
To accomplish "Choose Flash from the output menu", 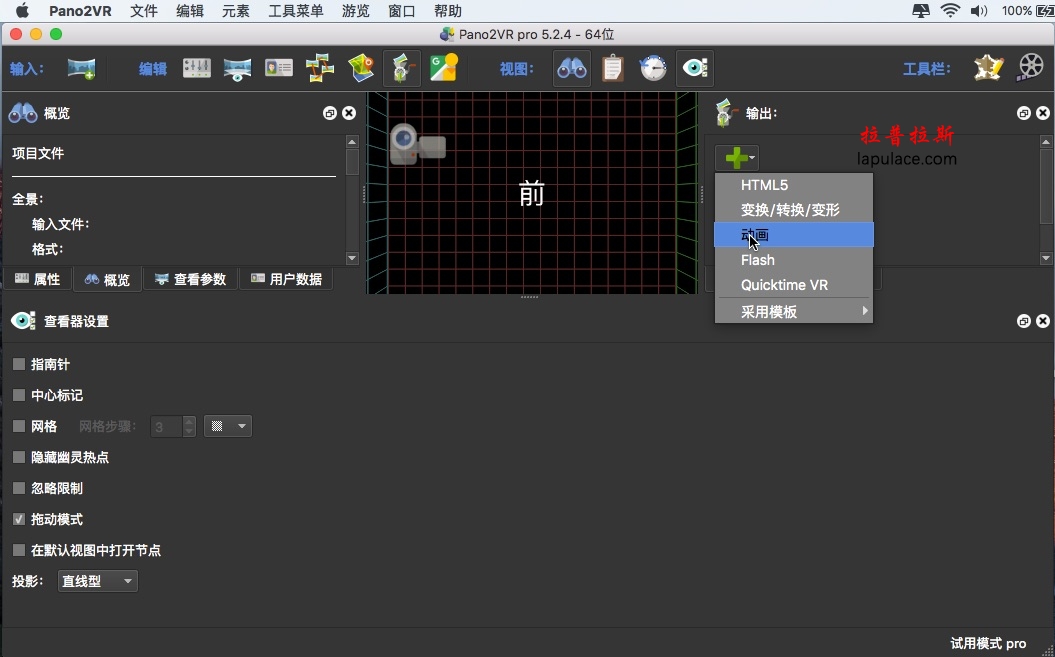I will (794, 260).
